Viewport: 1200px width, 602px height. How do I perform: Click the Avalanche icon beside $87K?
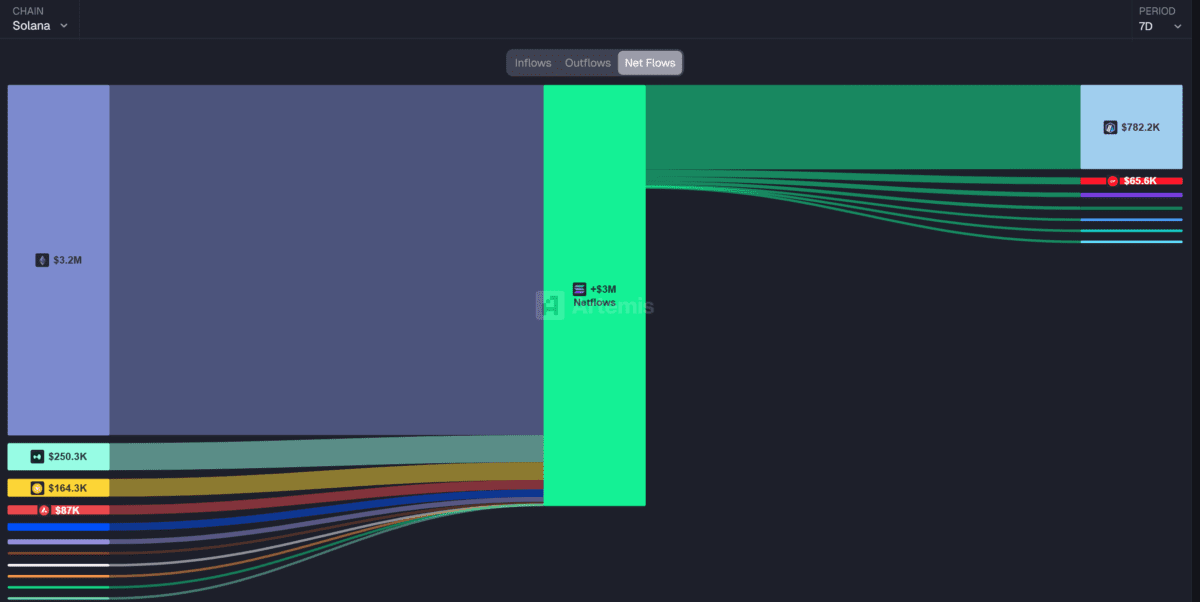44,510
